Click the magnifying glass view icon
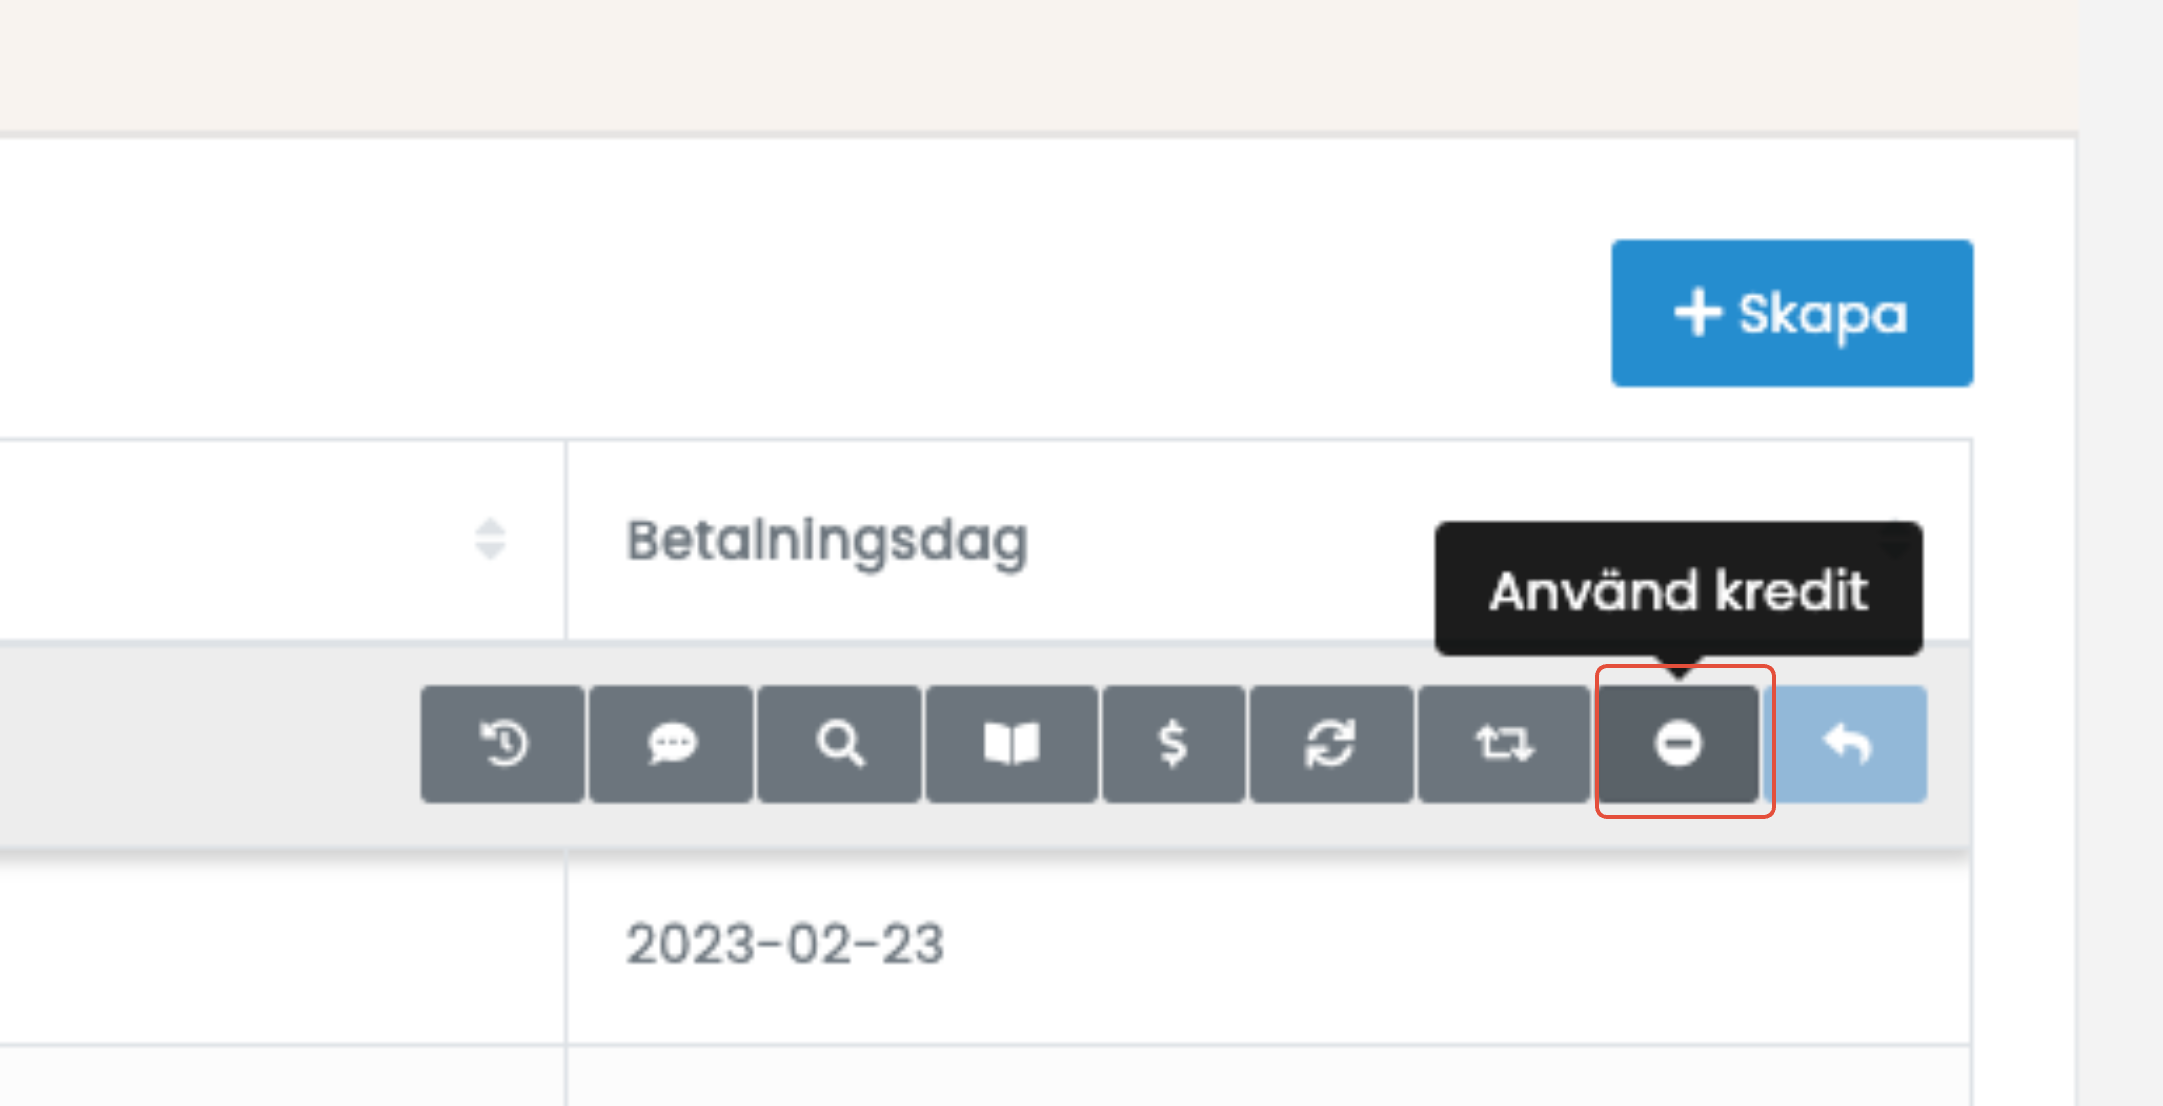The width and height of the screenshot is (2163, 1106). 839,744
